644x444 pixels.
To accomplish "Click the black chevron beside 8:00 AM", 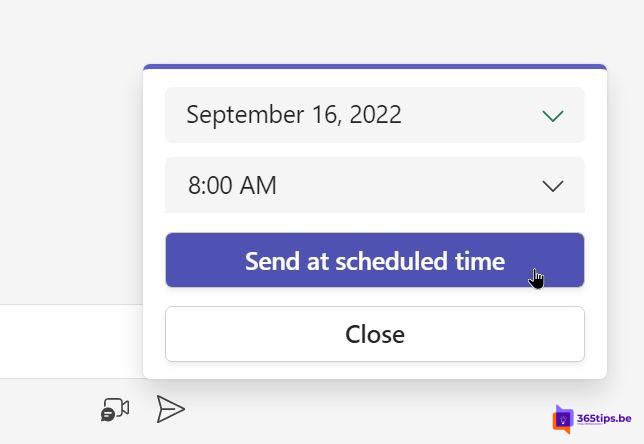I will tap(553, 186).
